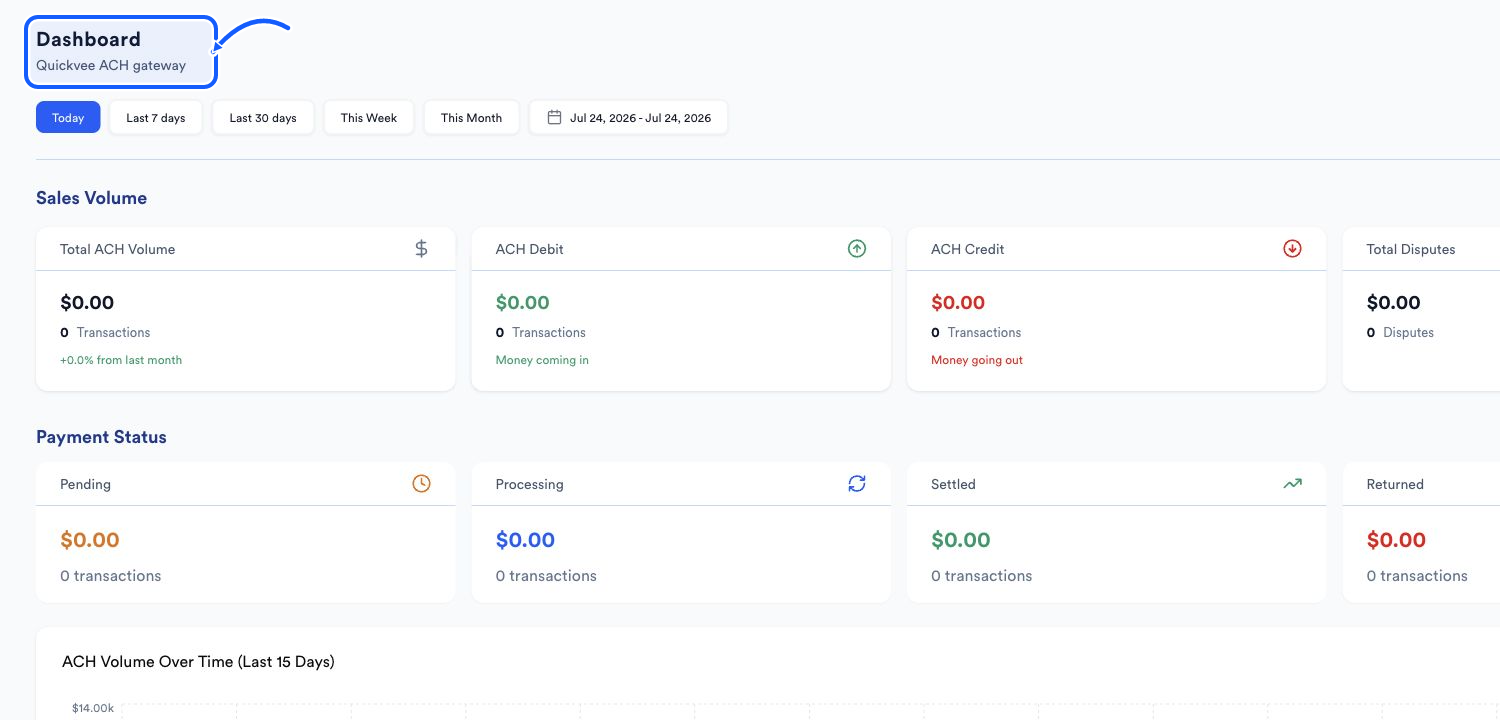The width and height of the screenshot is (1500, 720).
Task: Select the Last 7 days filter
Action: 156,117
